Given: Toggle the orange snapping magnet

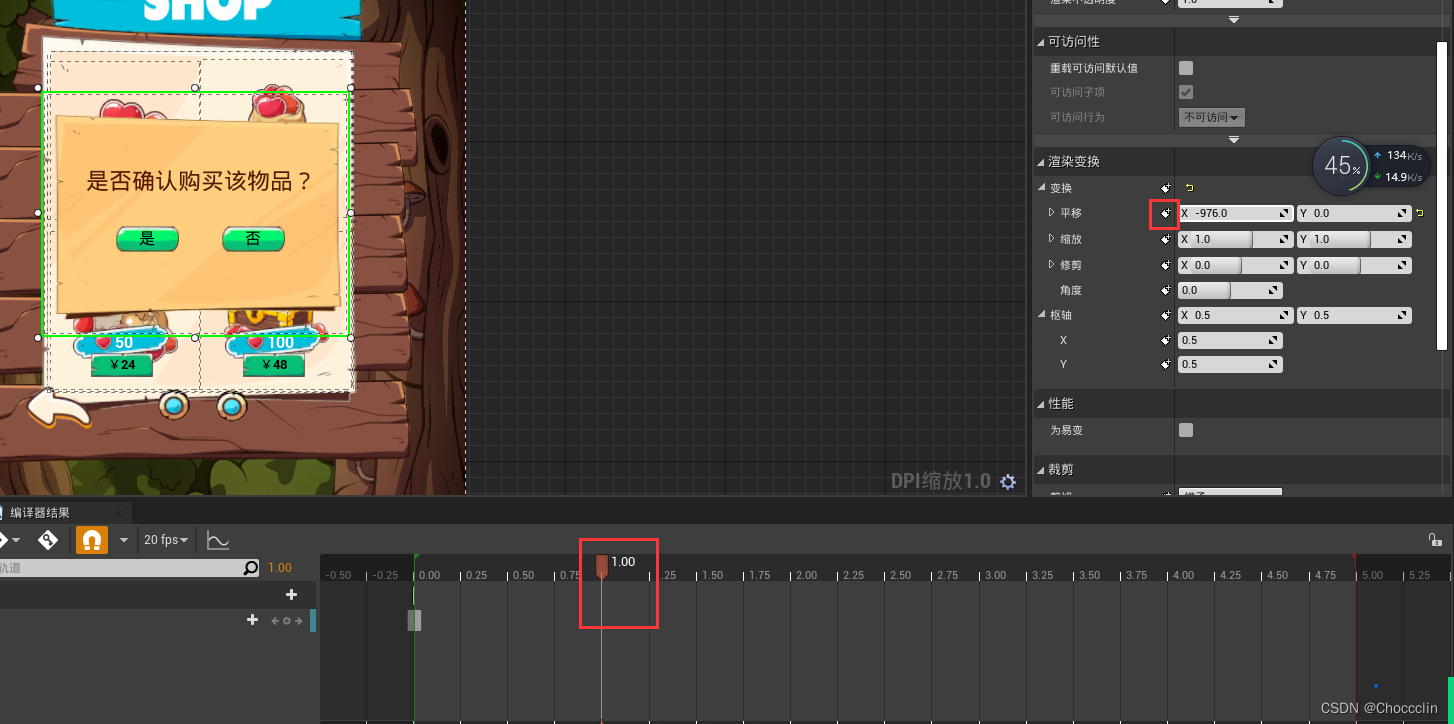Looking at the screenshot, I should (91, 540).
